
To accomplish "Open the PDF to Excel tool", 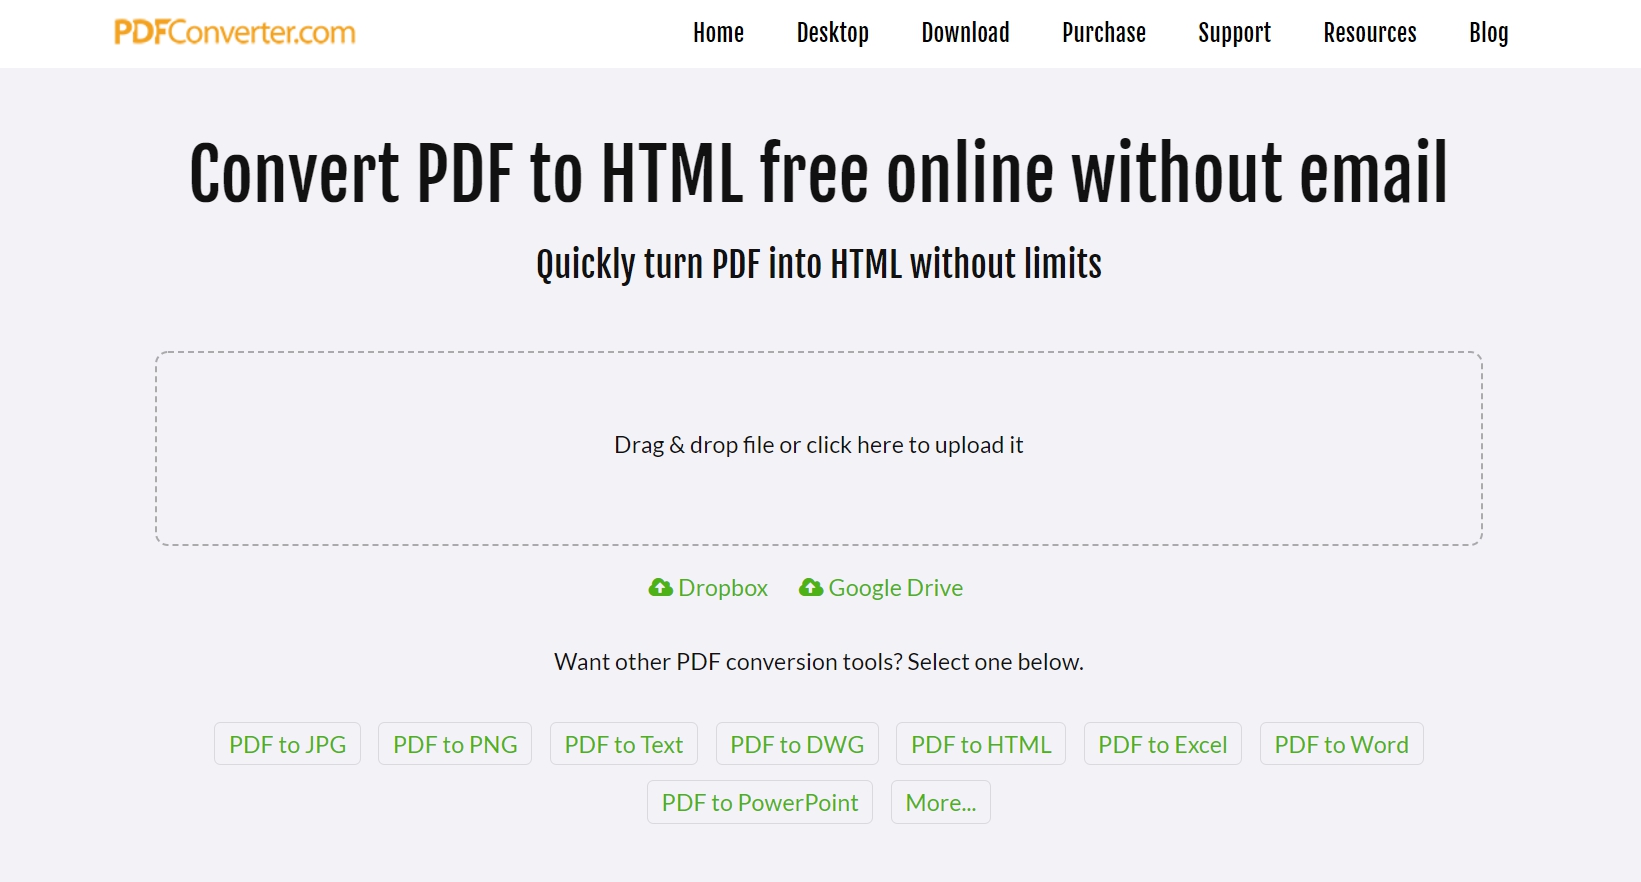I will (1163, 744).
